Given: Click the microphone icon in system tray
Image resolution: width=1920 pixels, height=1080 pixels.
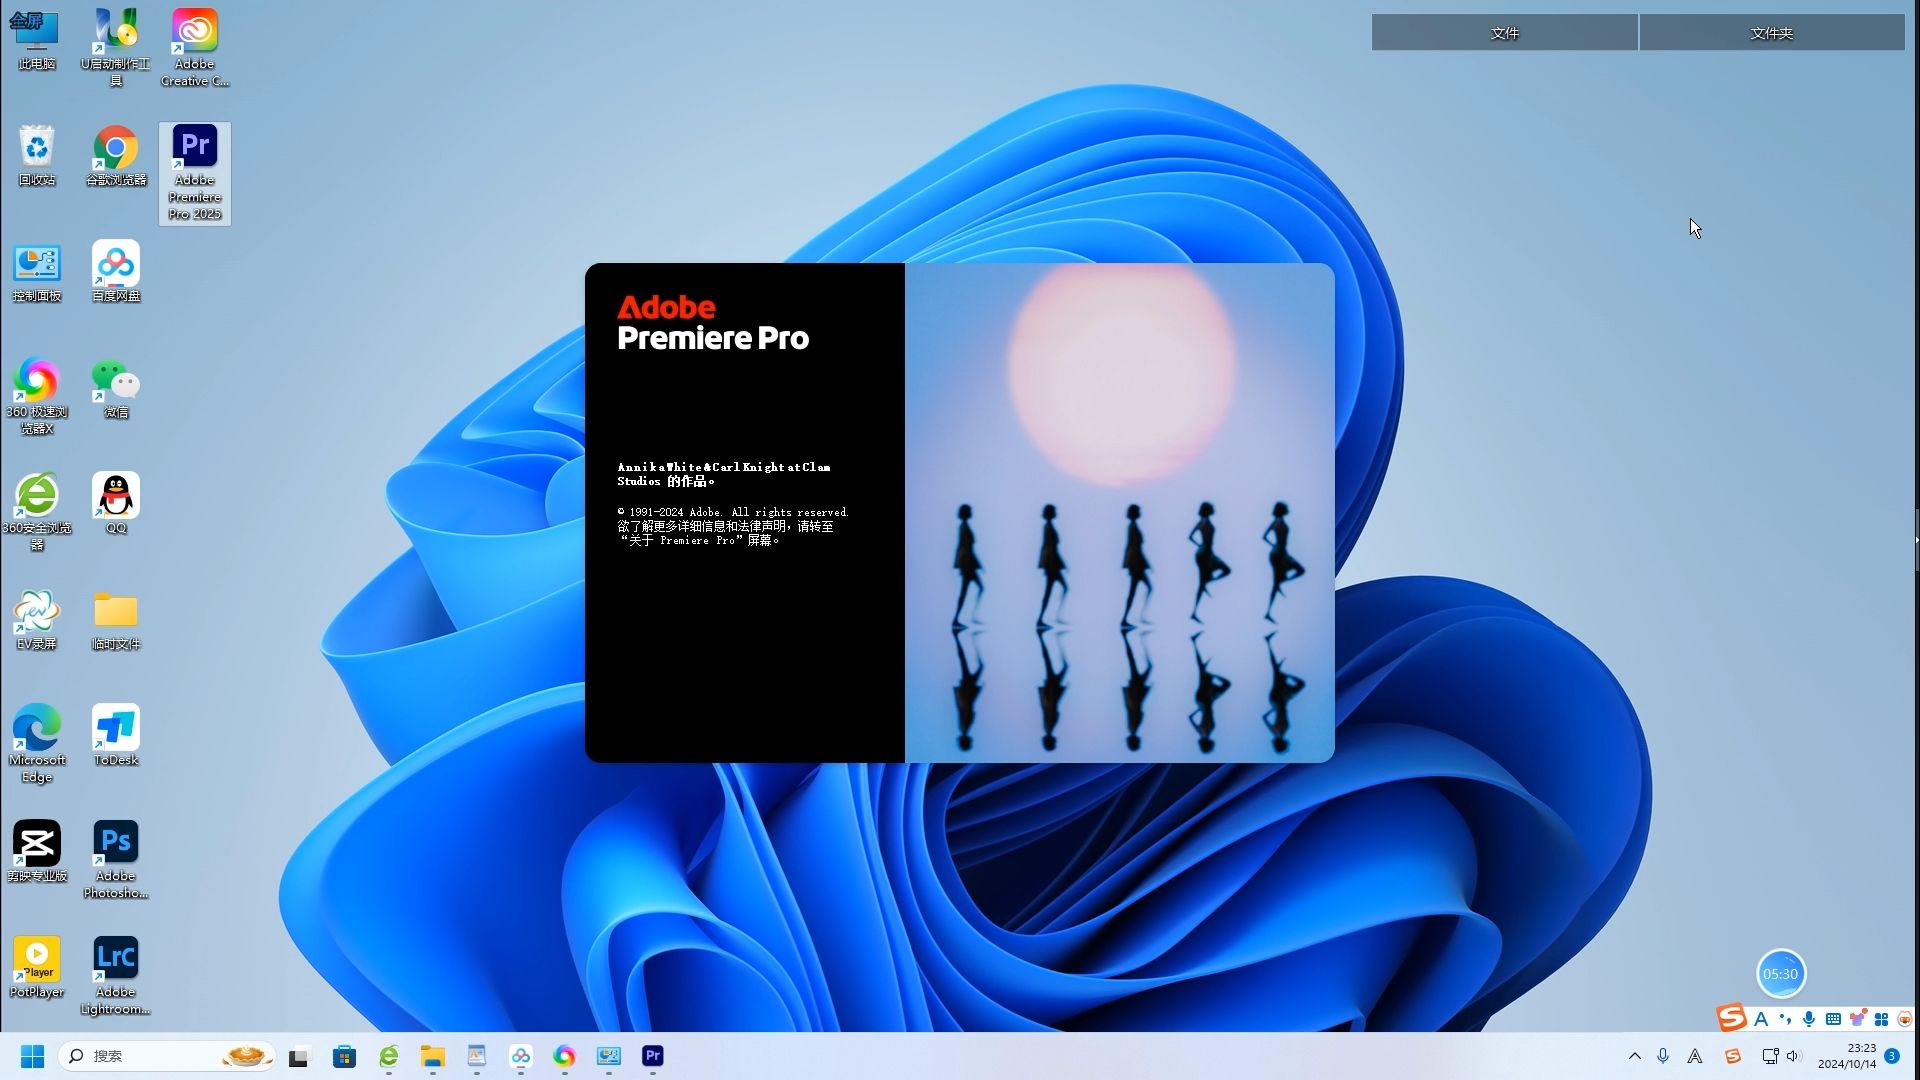Looking at the screenshot, I should pyautogui.click(x=1663, y=1056).
